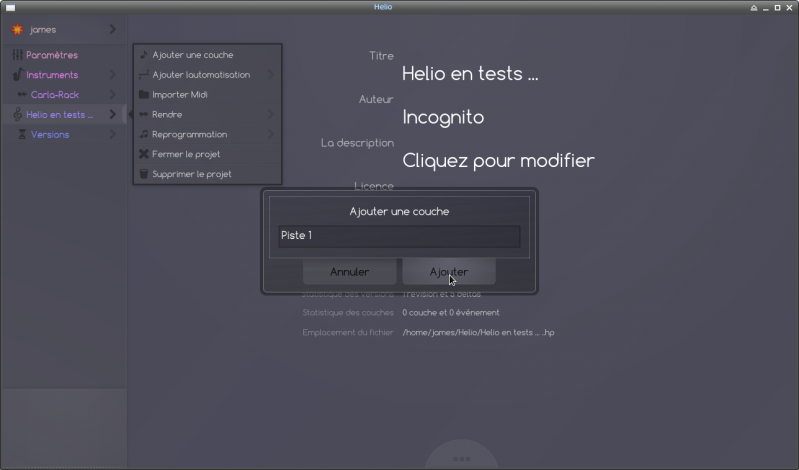Expand the james user chevron

(x=113, y=30)
